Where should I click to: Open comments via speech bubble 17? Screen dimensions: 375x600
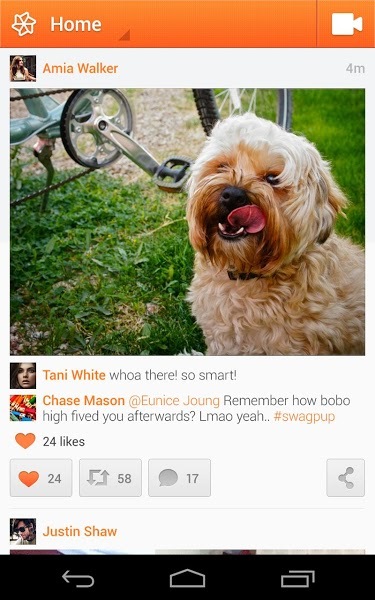179,478
